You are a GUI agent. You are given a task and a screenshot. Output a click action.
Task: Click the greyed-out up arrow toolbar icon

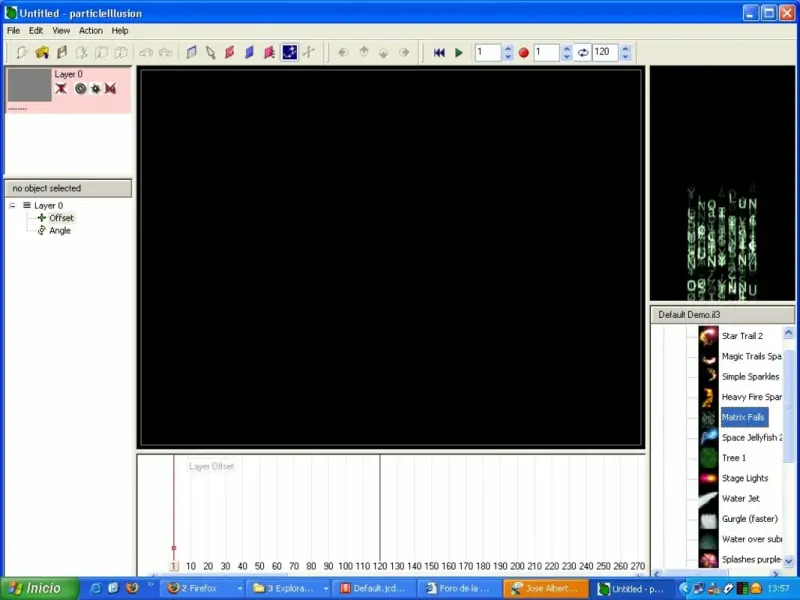point(363,52)
